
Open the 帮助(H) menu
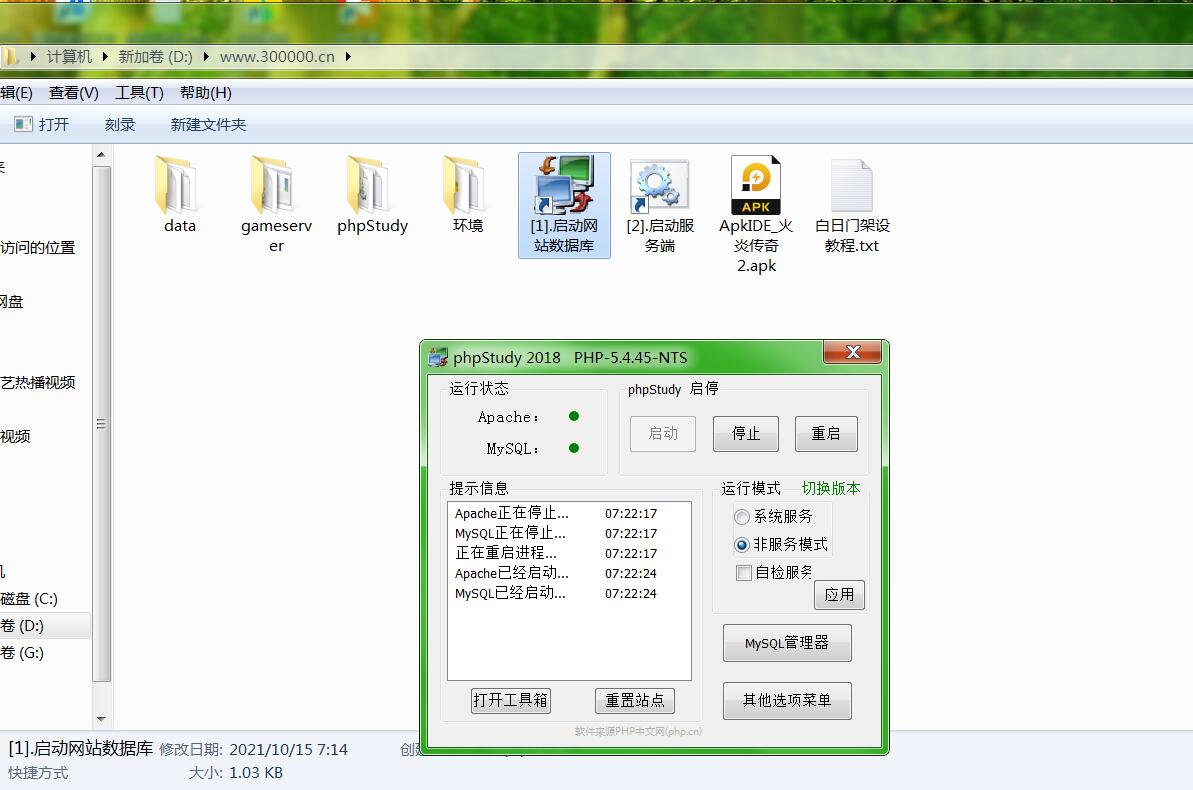point(205,93)
